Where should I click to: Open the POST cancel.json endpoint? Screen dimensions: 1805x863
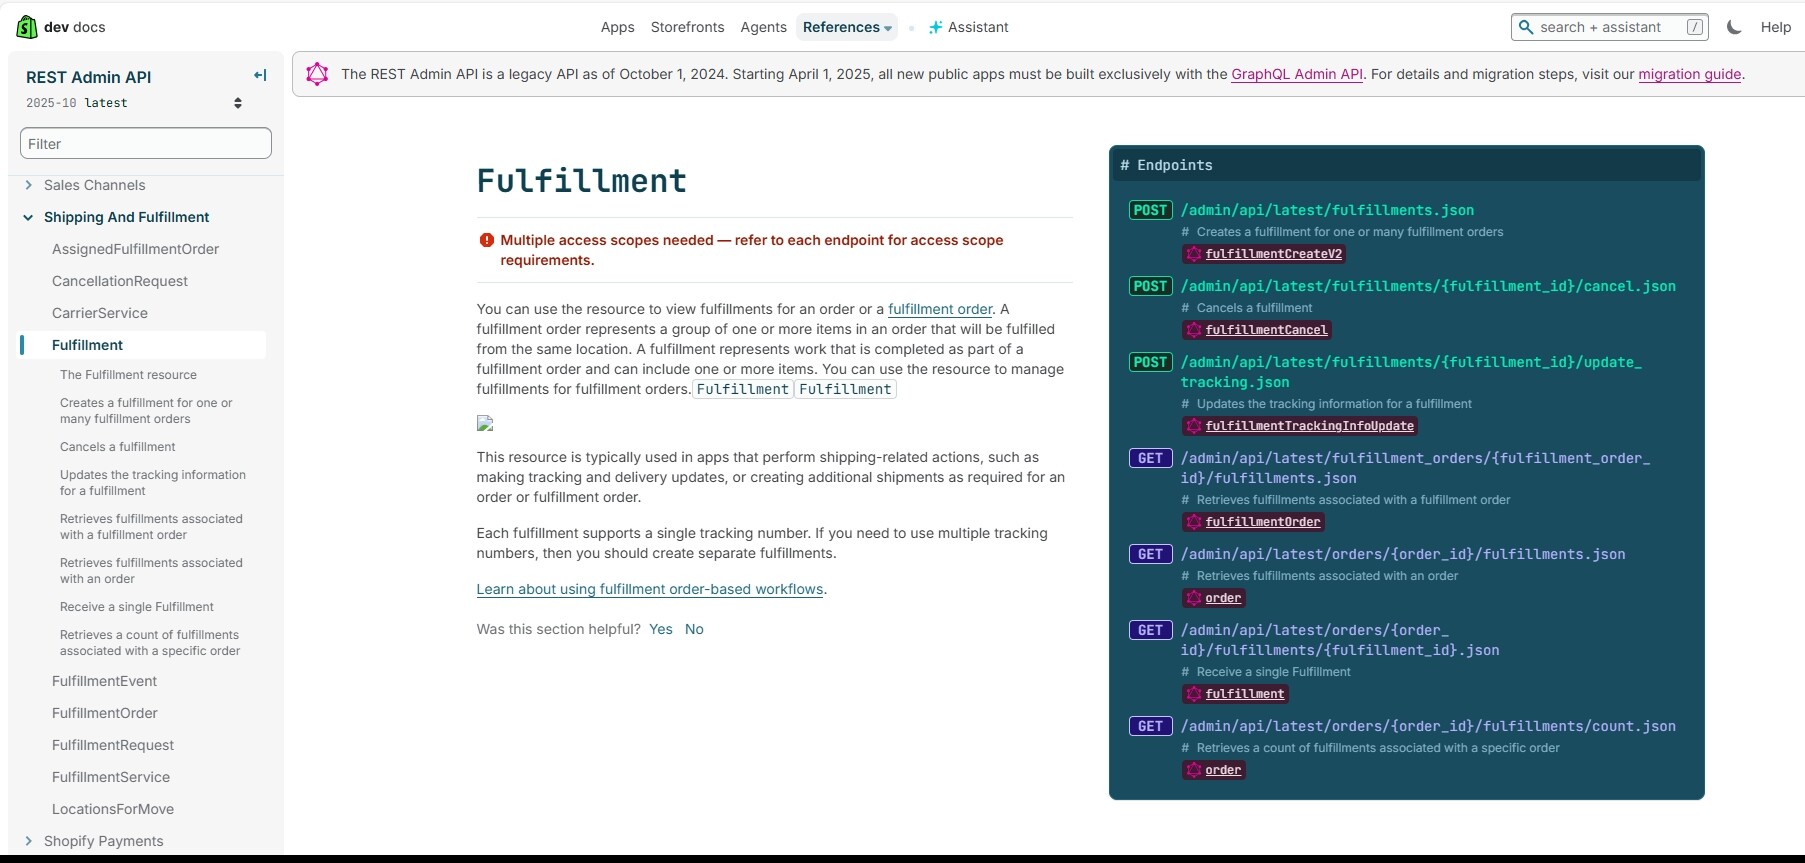[x=1428, y=286]
